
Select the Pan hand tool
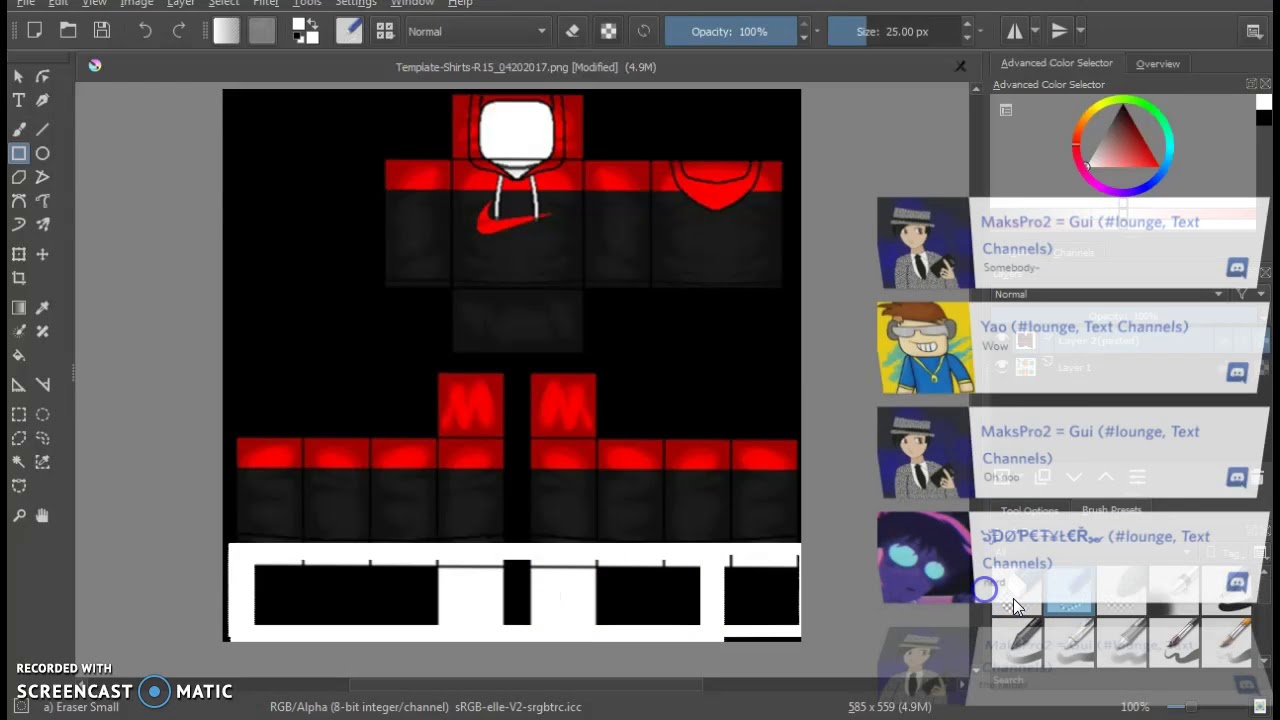43,516
